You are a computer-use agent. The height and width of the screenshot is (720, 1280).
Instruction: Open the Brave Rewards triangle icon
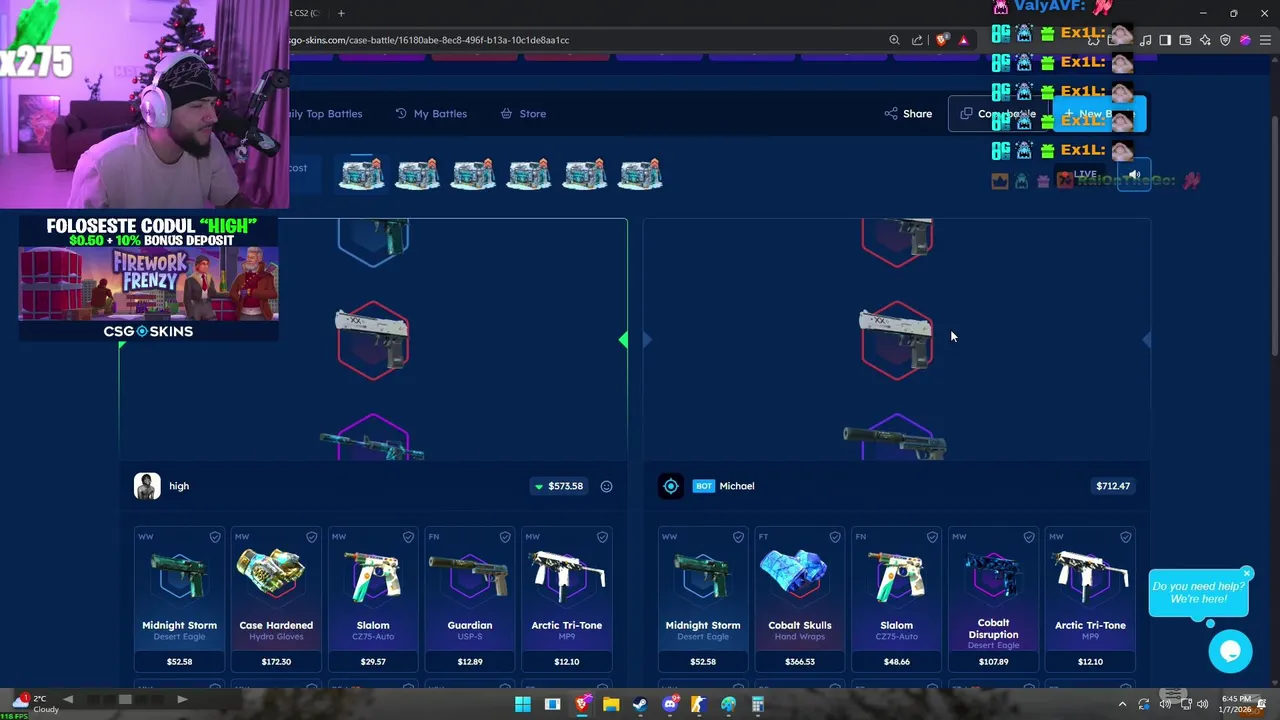click(963, 40)
